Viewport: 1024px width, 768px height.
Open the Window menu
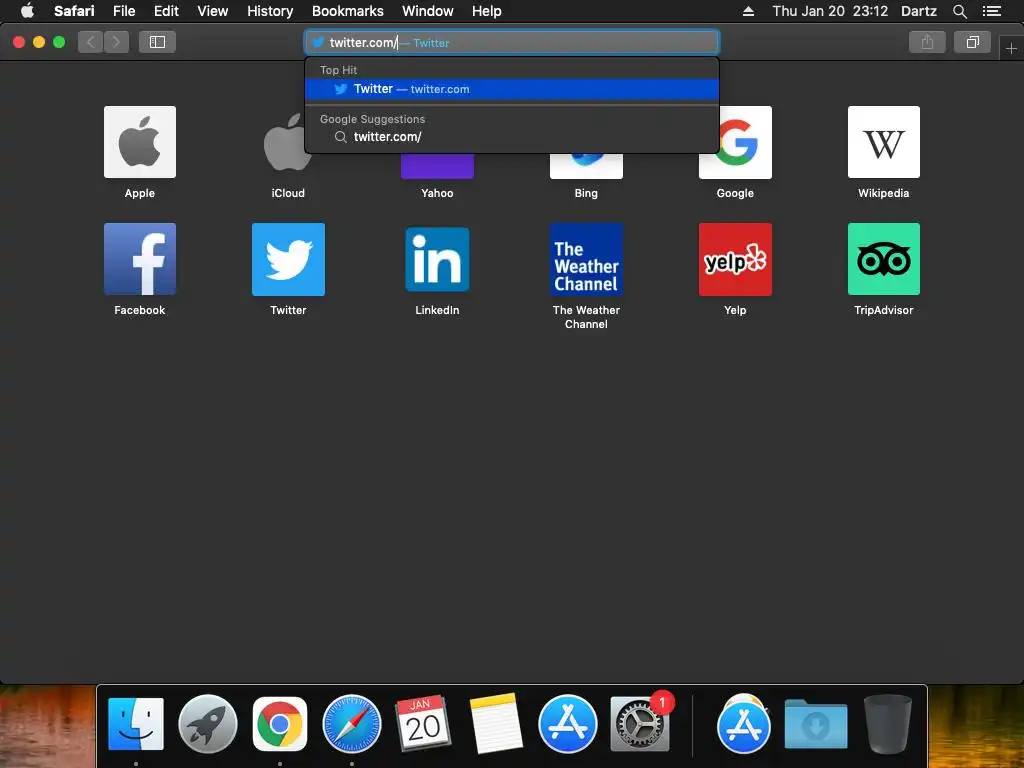pyautogui.click(x=428, y=11)
